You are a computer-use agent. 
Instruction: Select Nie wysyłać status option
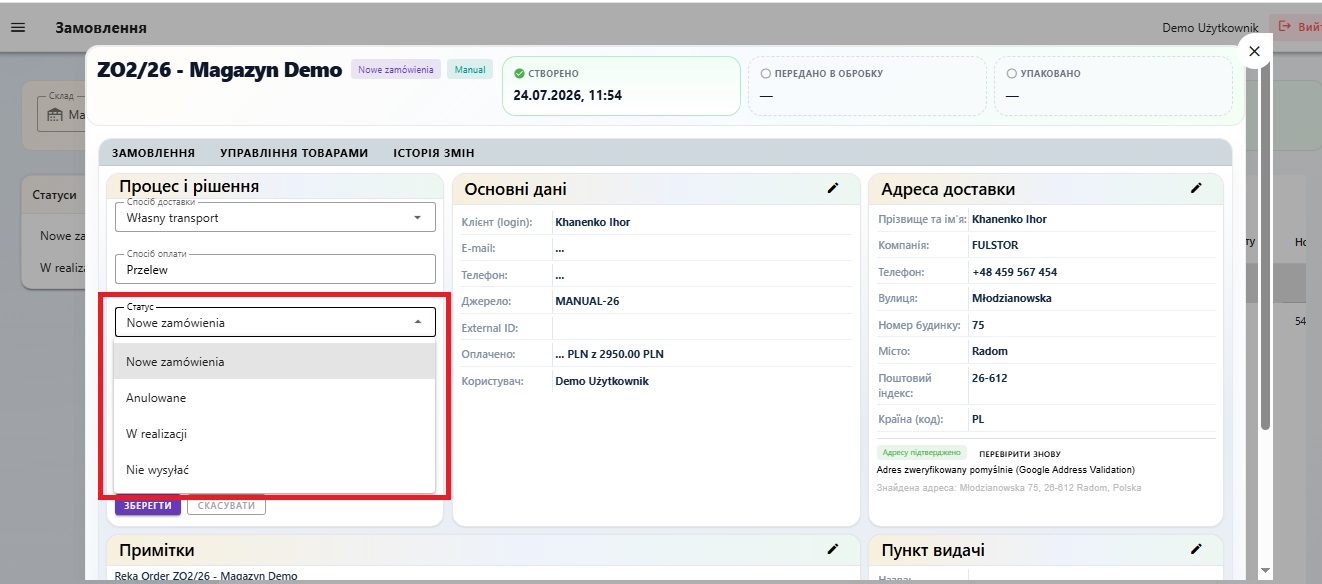pyautogui.click(x=275, y=470)
